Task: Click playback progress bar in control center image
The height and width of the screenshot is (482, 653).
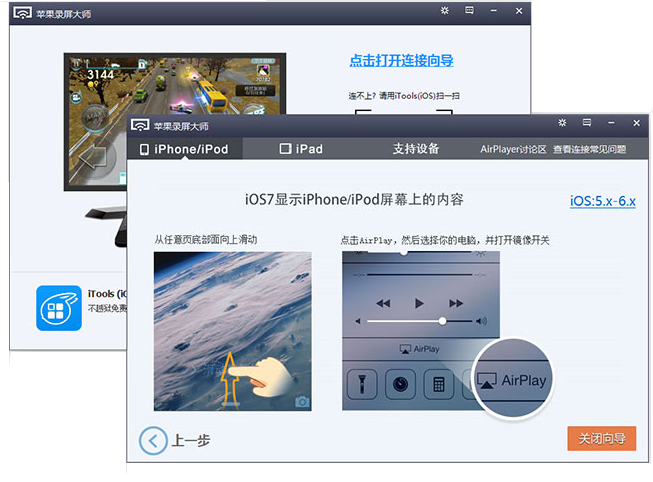Action: pos(419,275)
